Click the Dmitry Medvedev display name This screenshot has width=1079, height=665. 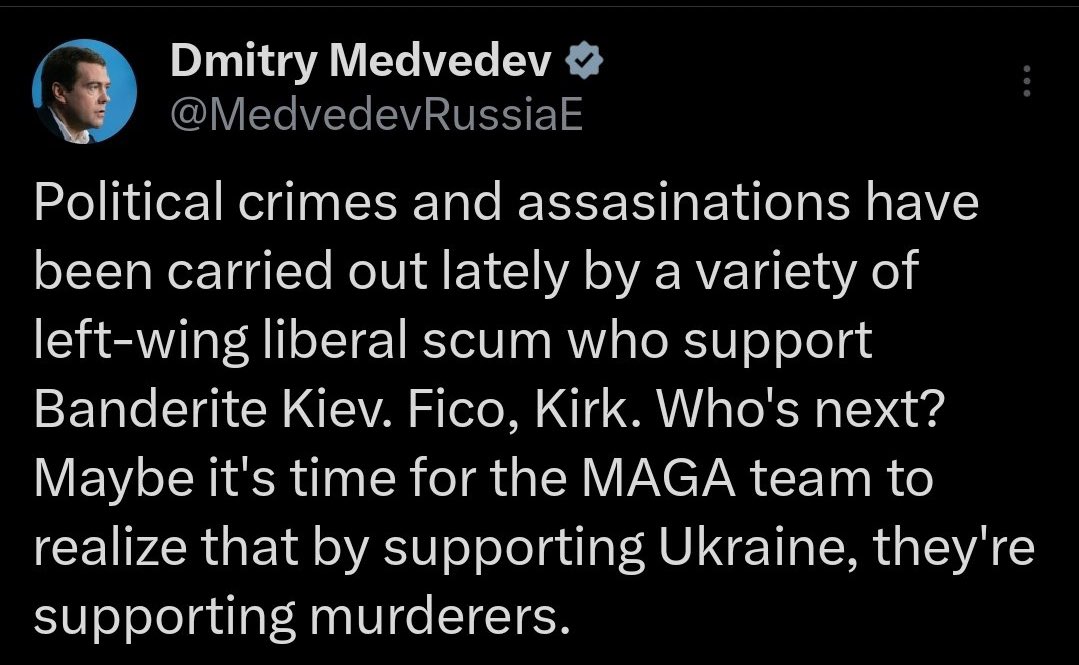[x=361, y=61]
